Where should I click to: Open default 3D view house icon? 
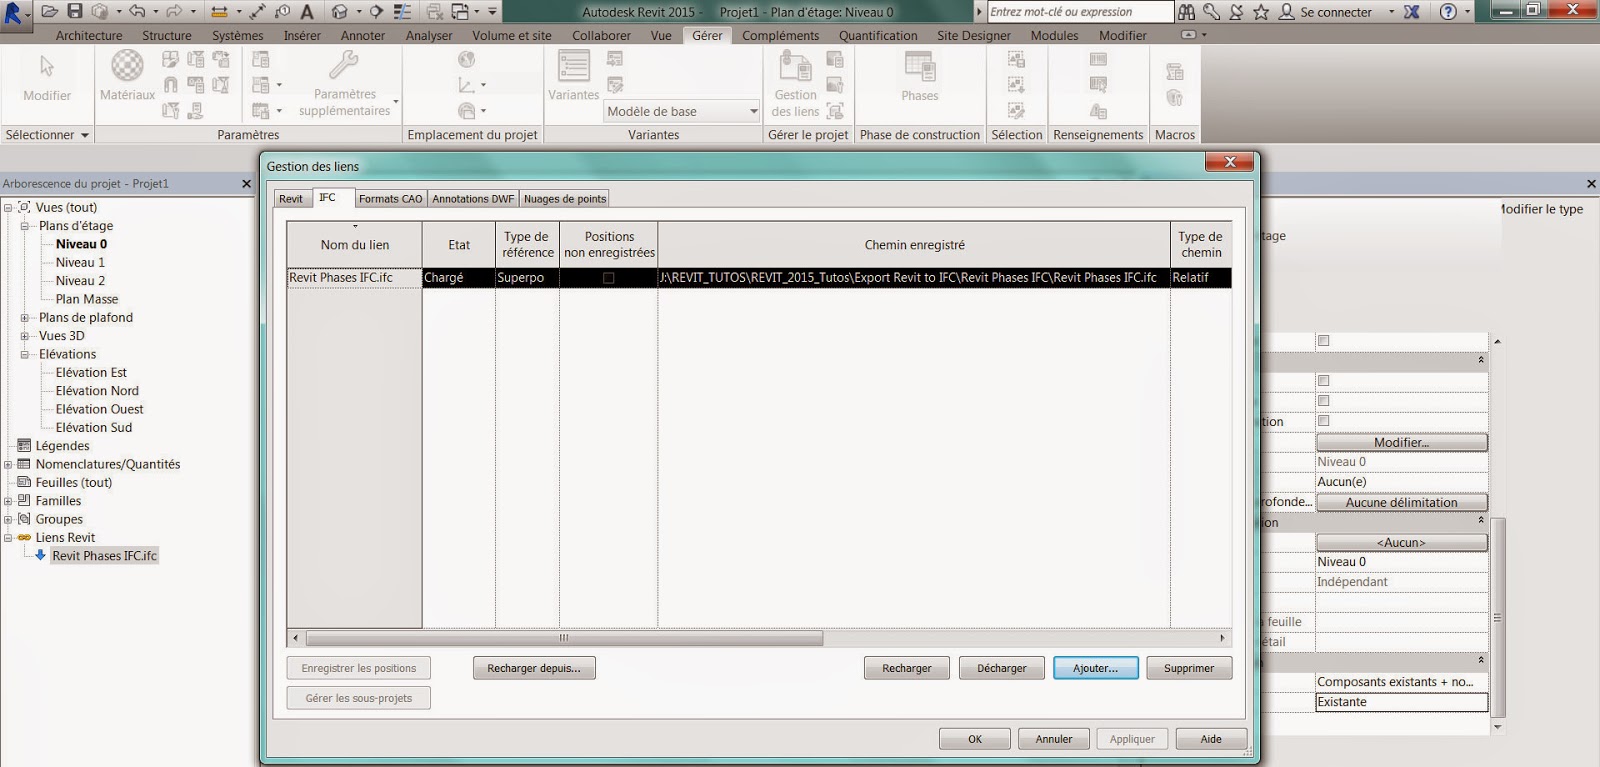340,12
